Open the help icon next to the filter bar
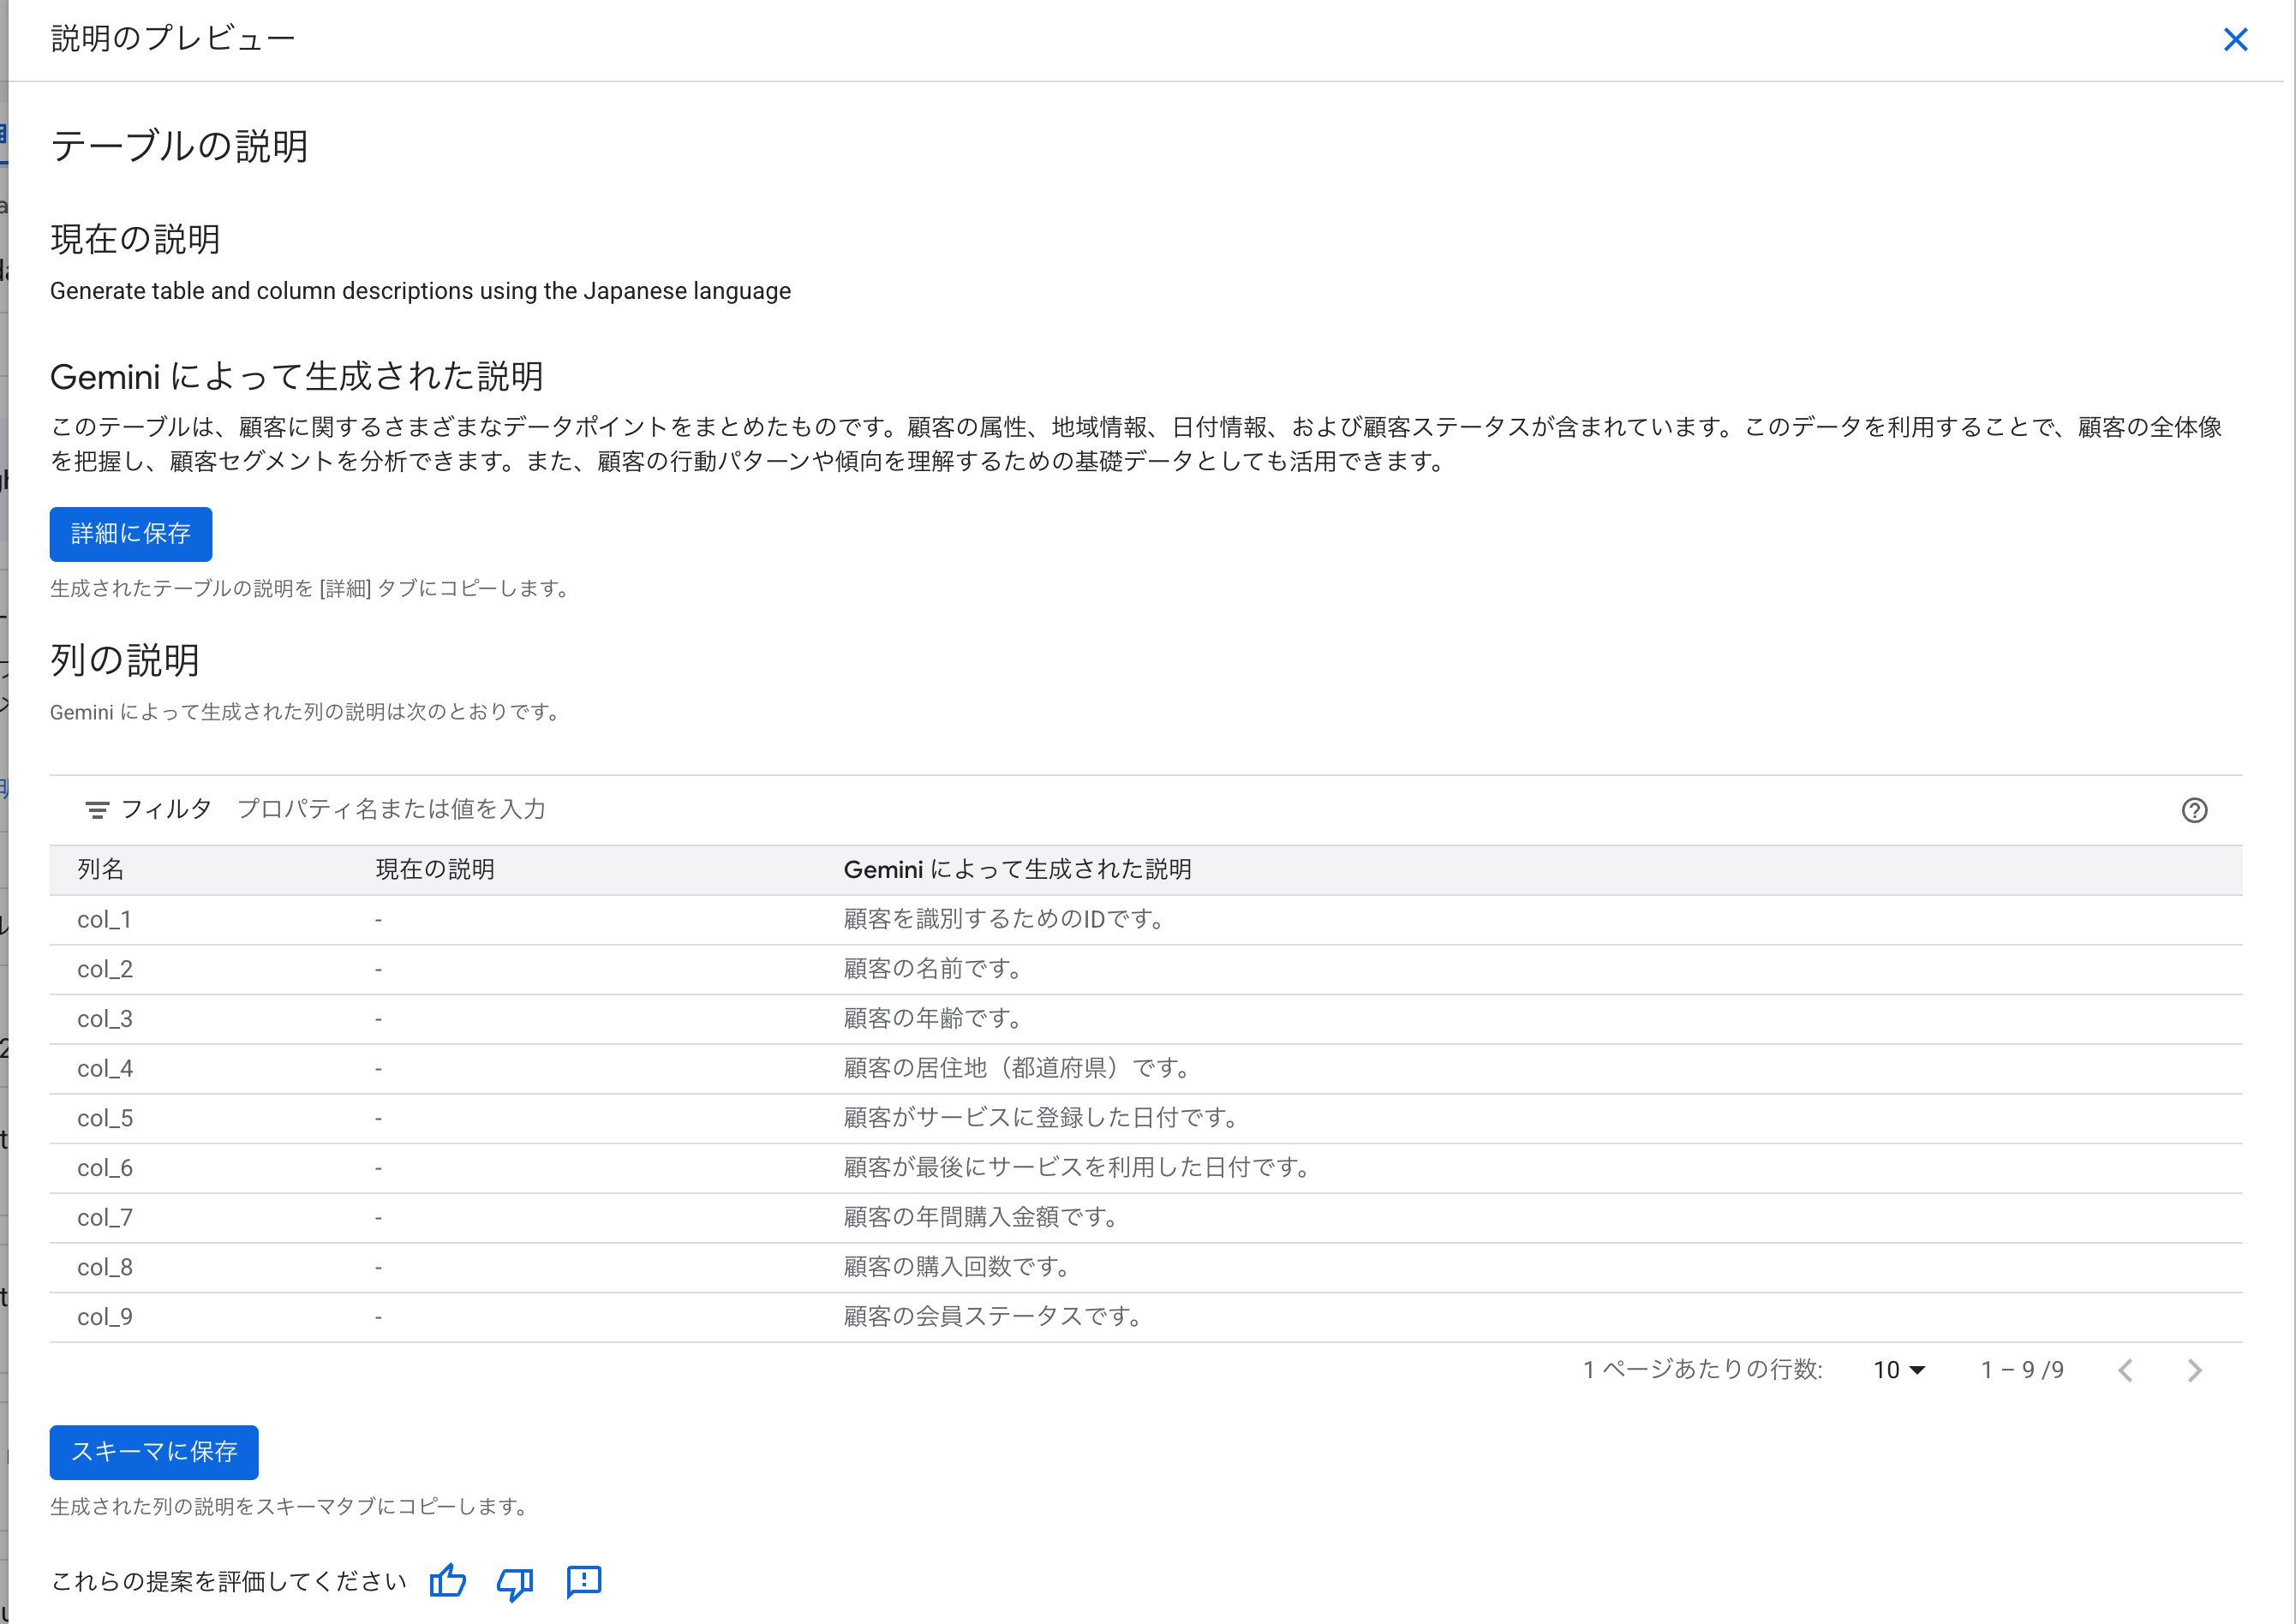The height and width of the screenshot is (1624, 2296). [2194, 810]
